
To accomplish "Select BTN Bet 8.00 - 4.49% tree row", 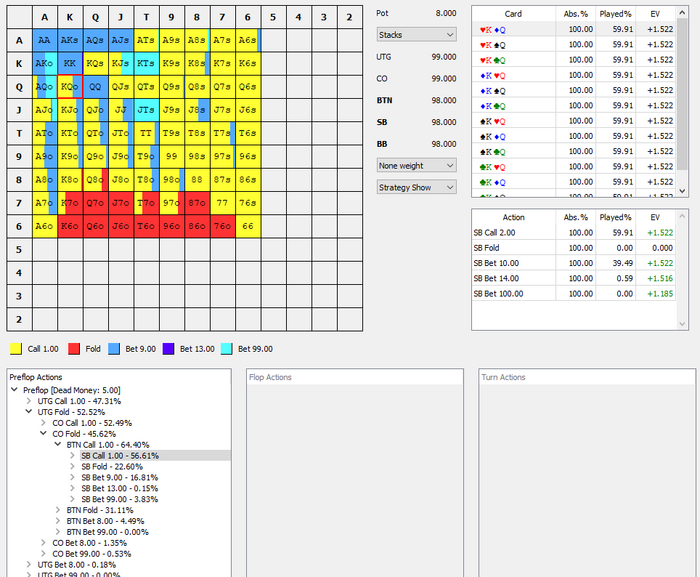I will pos(105,521).
